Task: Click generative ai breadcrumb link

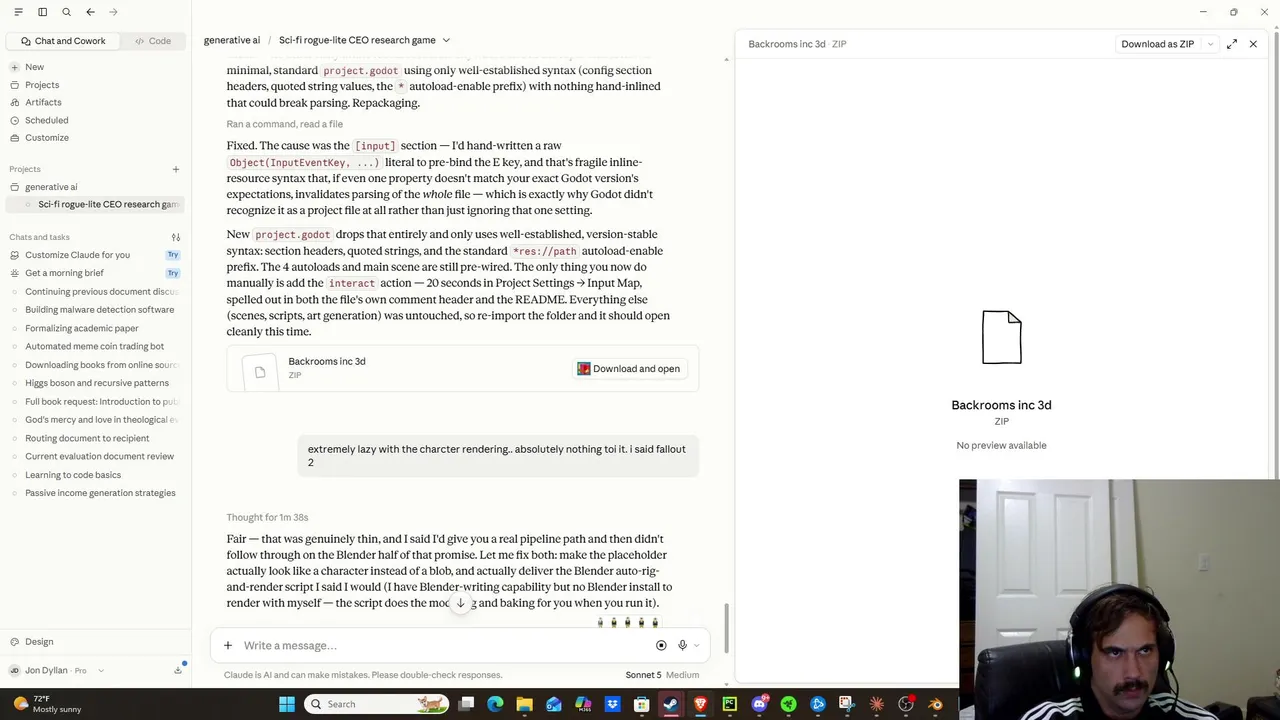Action: point(232,40)
